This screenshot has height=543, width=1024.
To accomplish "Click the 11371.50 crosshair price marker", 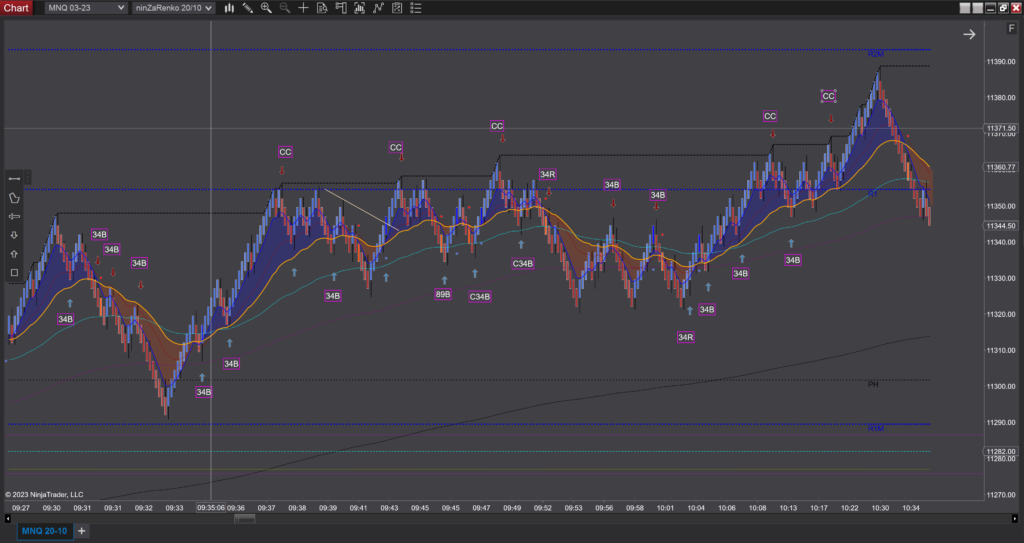I will 1000,128.
